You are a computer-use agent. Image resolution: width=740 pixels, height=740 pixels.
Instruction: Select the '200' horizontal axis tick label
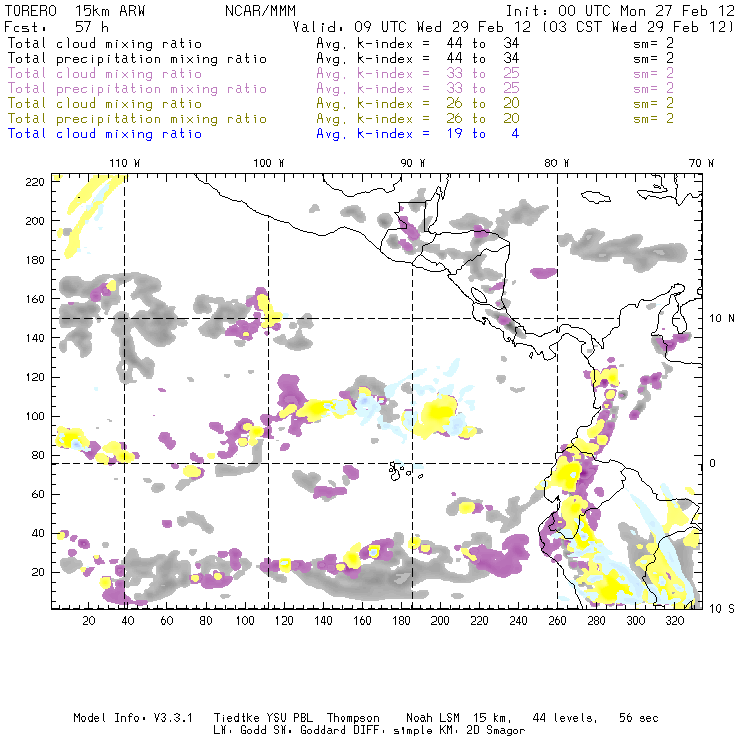[x=440, y=621]
